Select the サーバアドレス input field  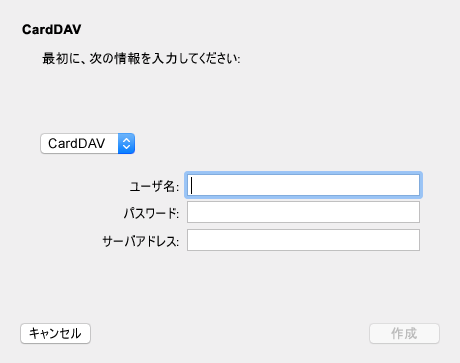303,240
